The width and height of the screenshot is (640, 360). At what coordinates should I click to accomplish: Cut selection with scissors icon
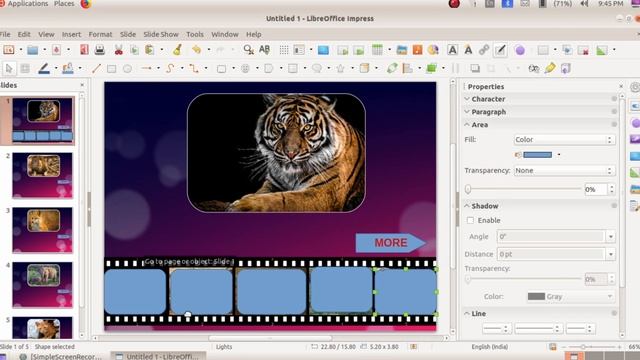118,50
